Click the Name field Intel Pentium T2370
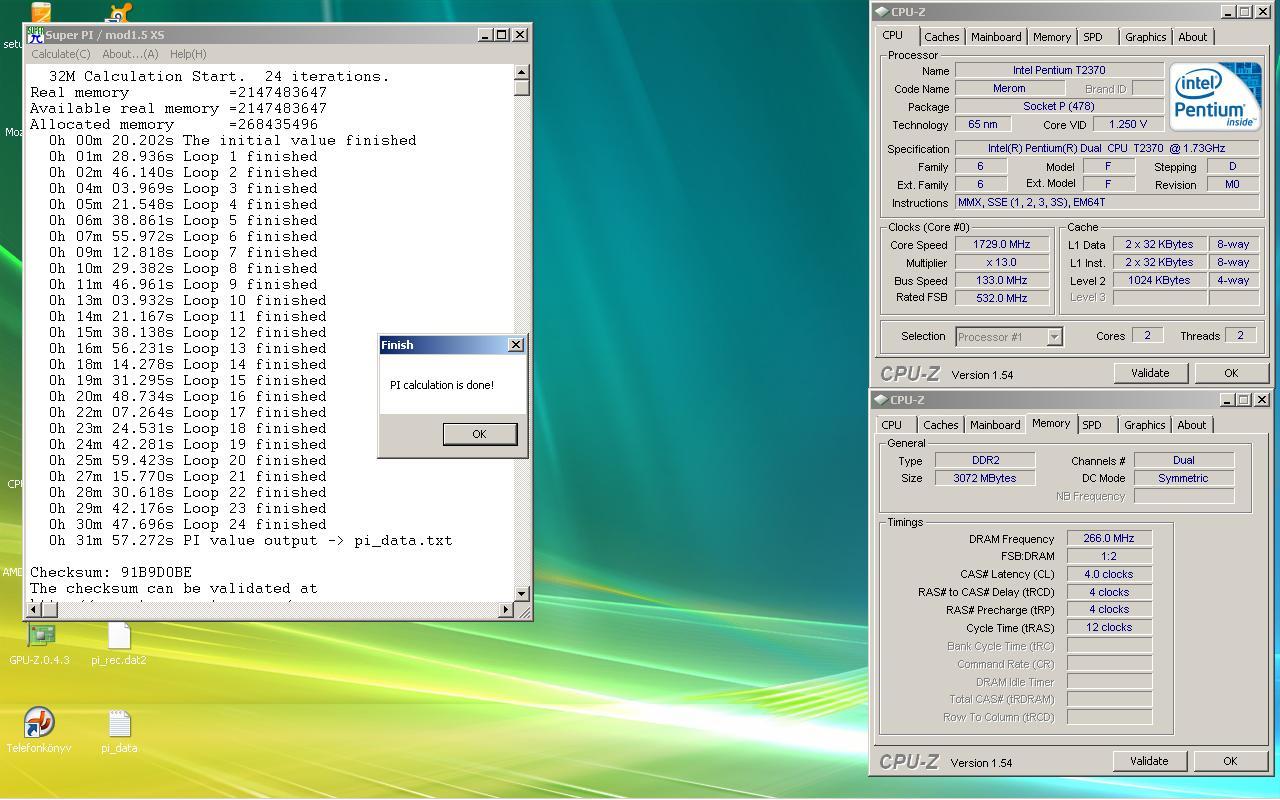 pyautogui.click(x=1059, y=71)
